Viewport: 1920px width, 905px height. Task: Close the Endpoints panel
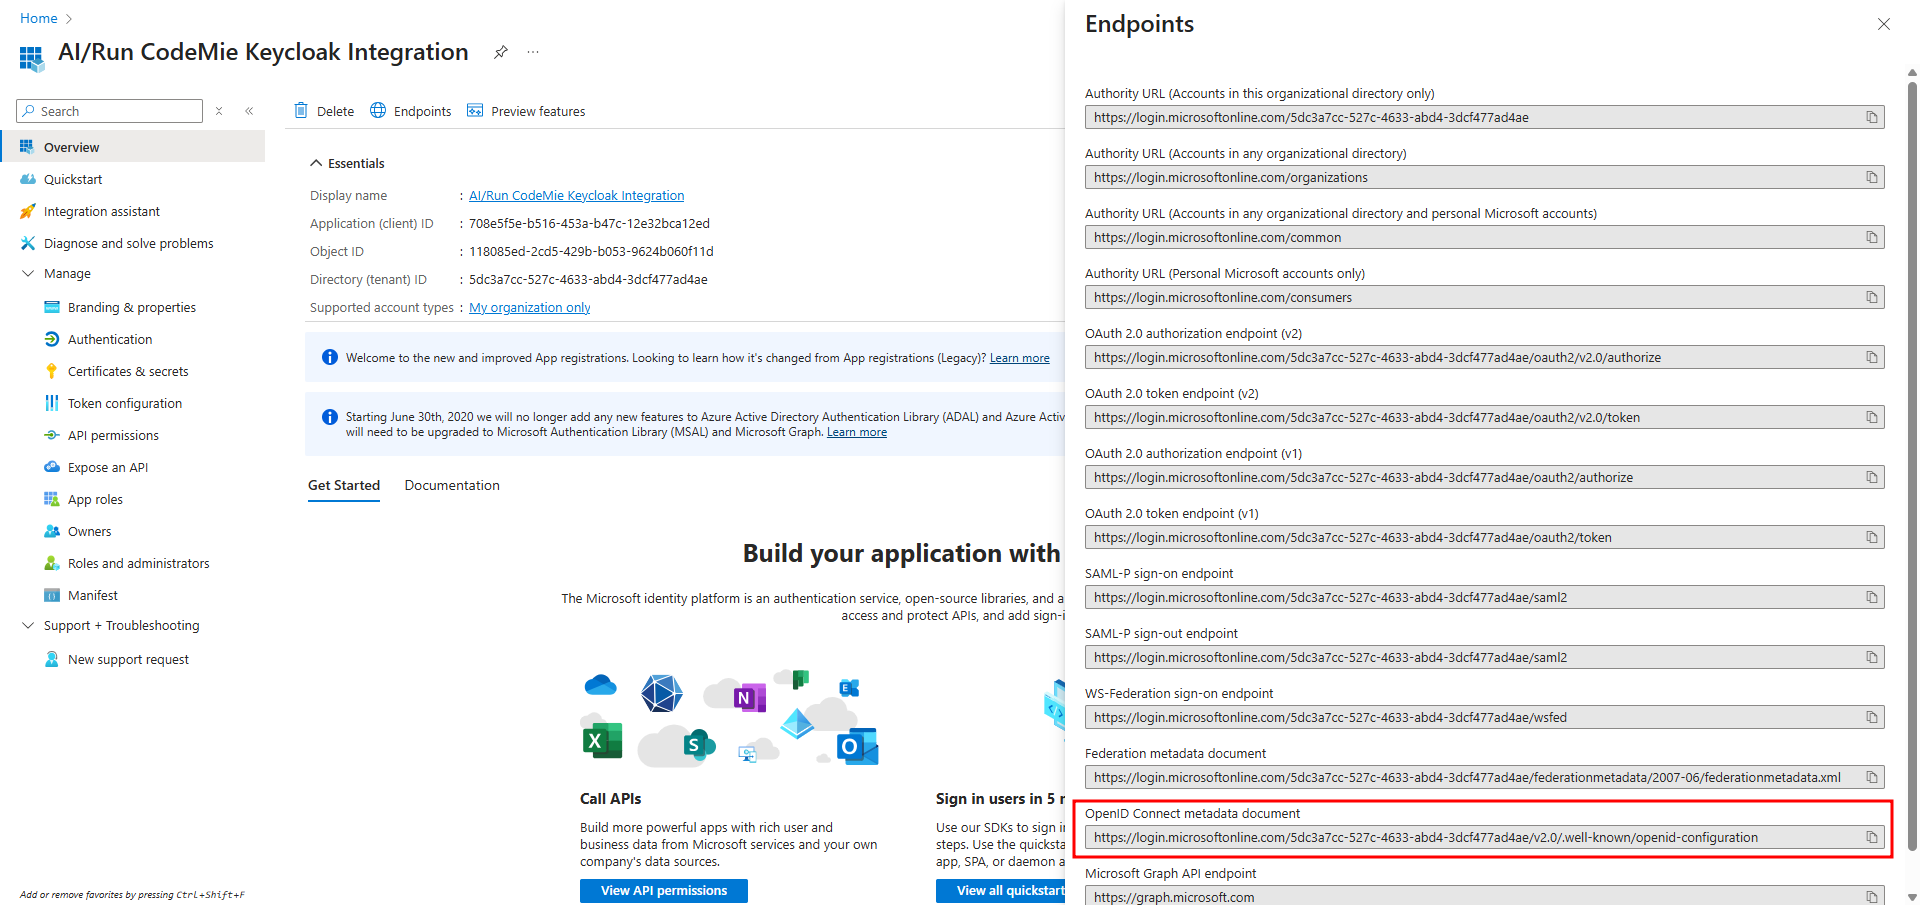click(1883, 24)
